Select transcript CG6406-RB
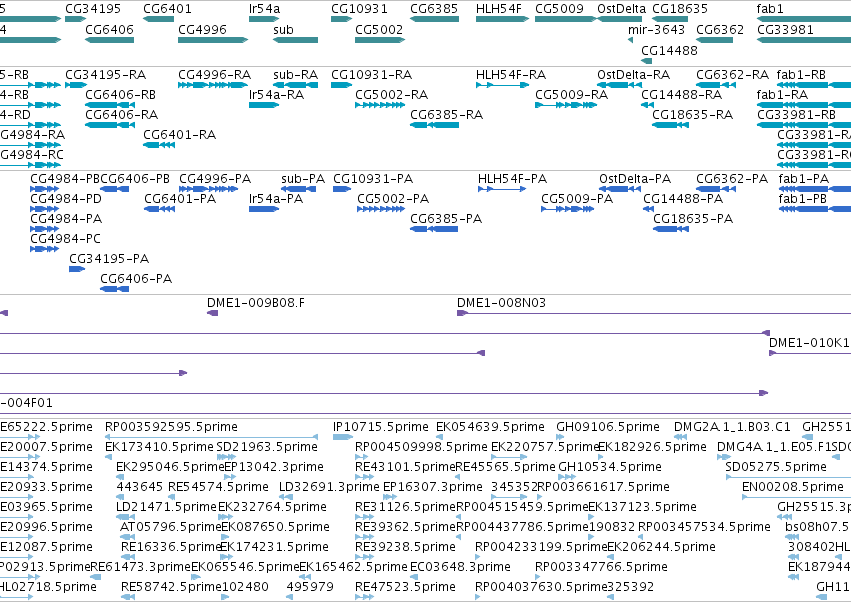 point(110,105)
